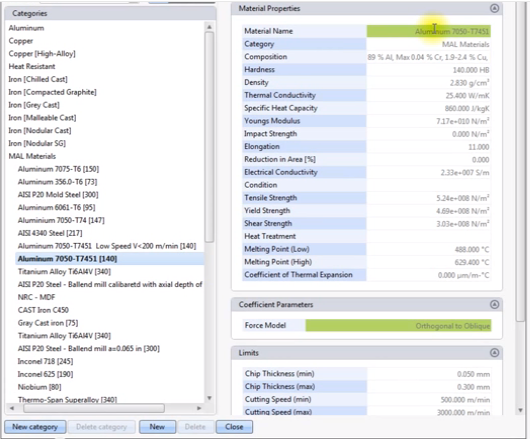This screenshot has height=439, width=530.
Task: Click Category value MAL Materials
Action: (x=466, y=45)
